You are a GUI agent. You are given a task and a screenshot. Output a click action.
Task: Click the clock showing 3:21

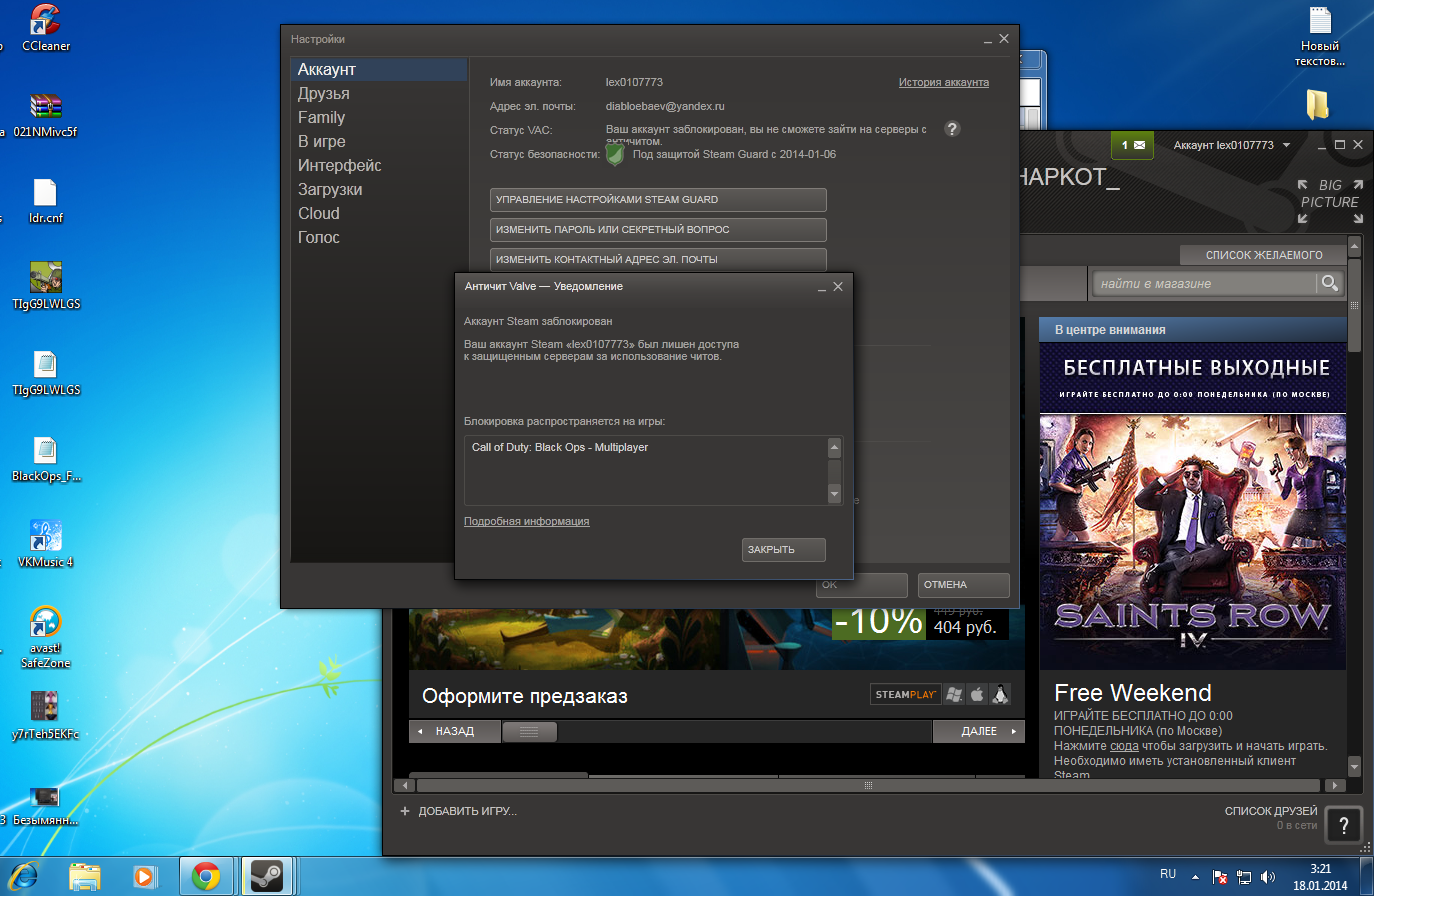(x=1320, y=869)
